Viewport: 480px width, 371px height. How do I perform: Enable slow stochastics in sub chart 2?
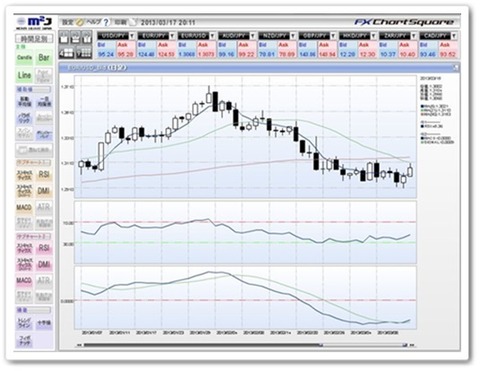(x=24, y=264)
